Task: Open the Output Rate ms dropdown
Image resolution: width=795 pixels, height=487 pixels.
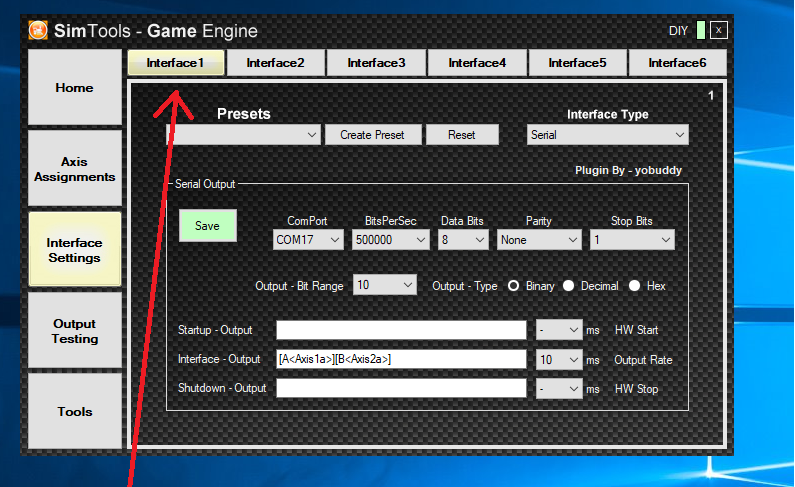Action: click(559, 360)
